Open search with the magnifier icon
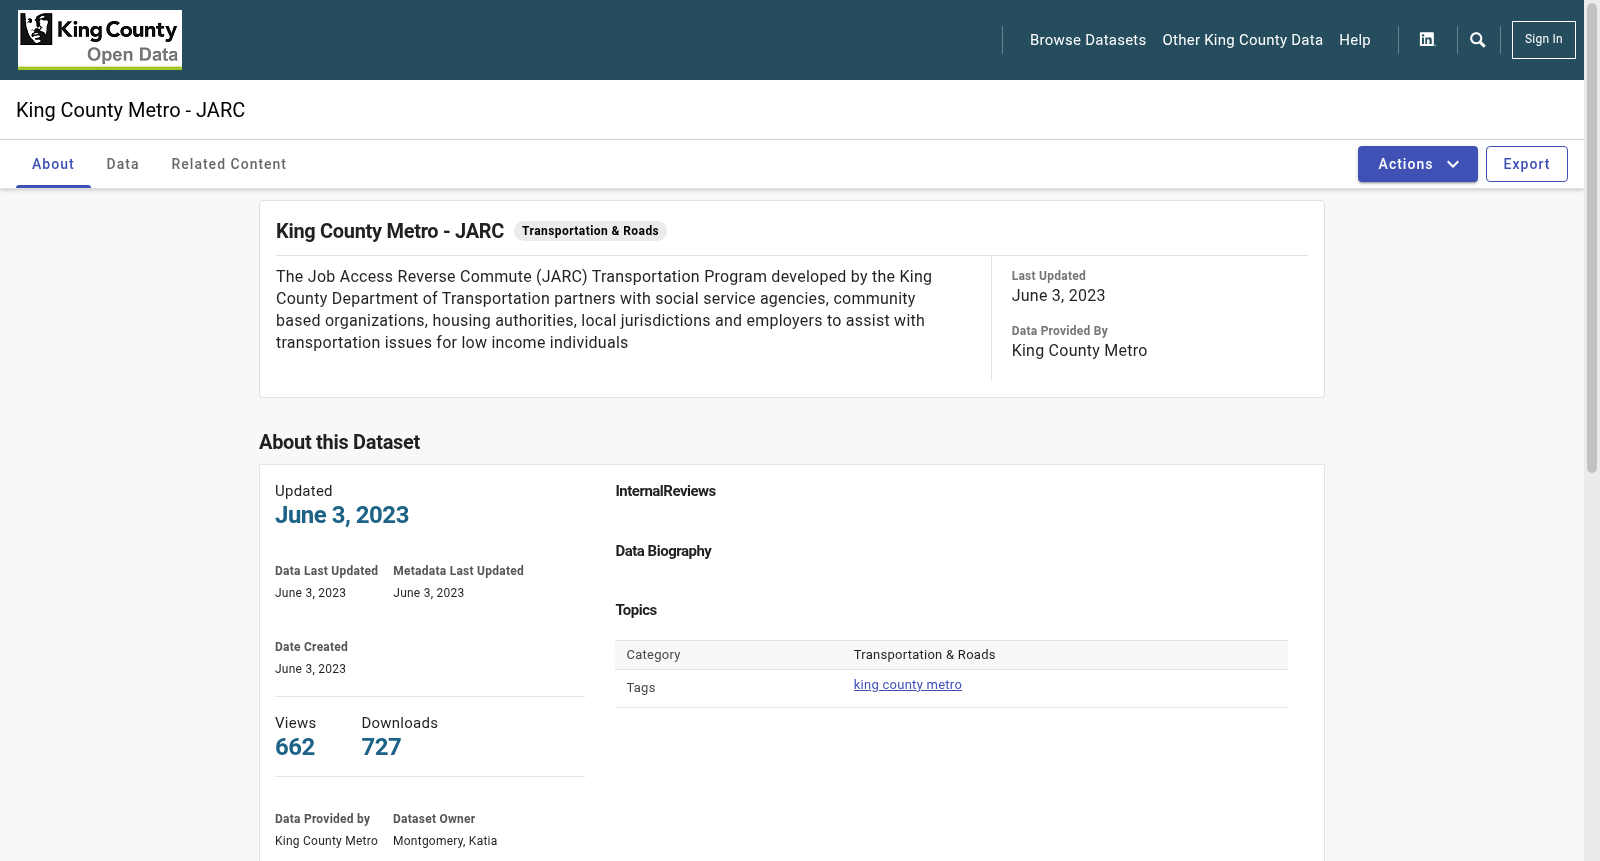Screen dimensions: 1600x861 point(1478,40)
